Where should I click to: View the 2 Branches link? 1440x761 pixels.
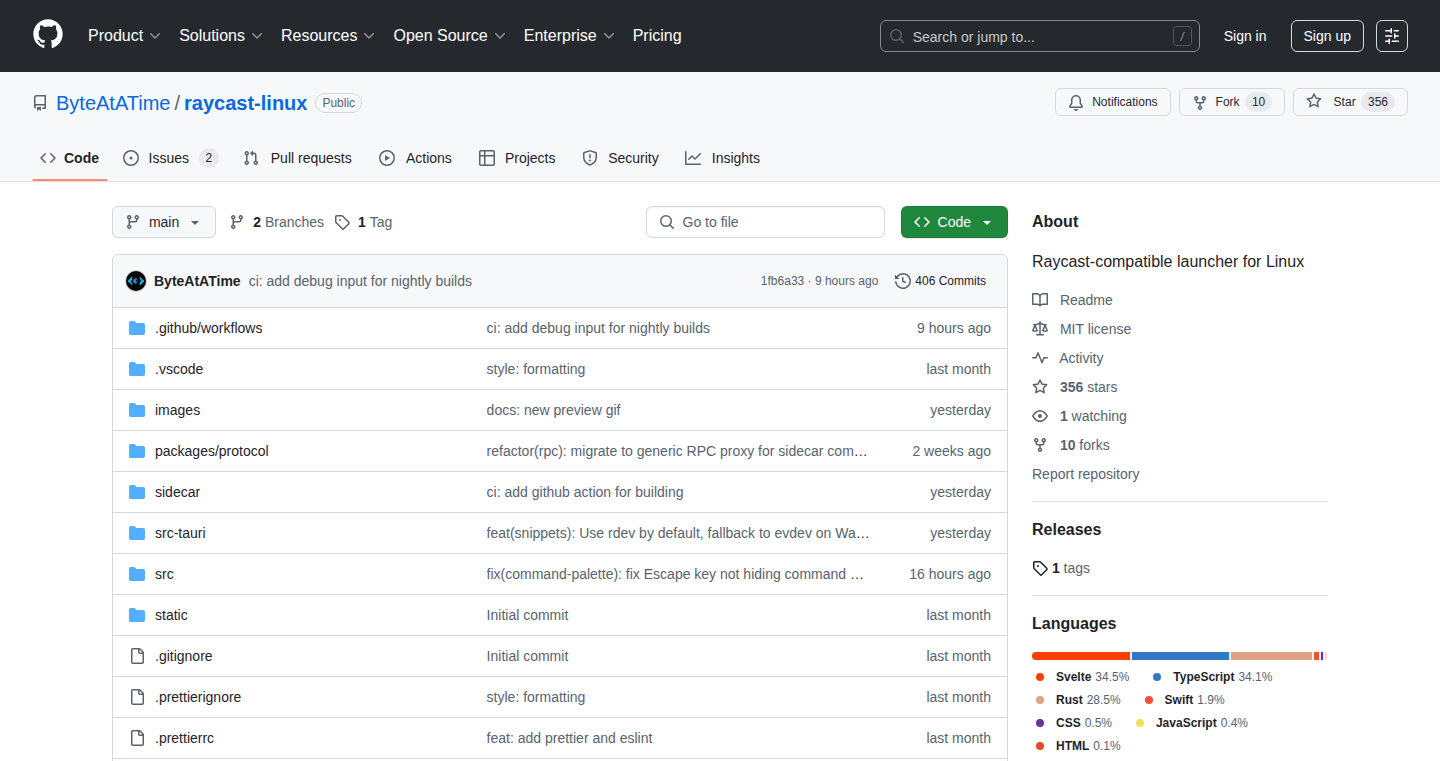click(x=277, y=222)
